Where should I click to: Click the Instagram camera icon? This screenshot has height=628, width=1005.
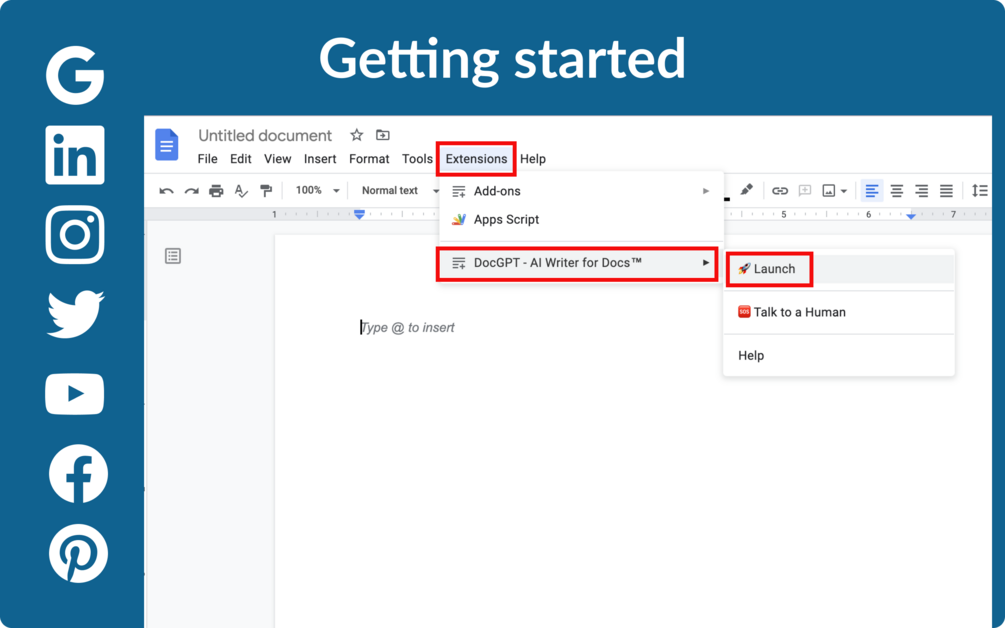click(75, 235)
